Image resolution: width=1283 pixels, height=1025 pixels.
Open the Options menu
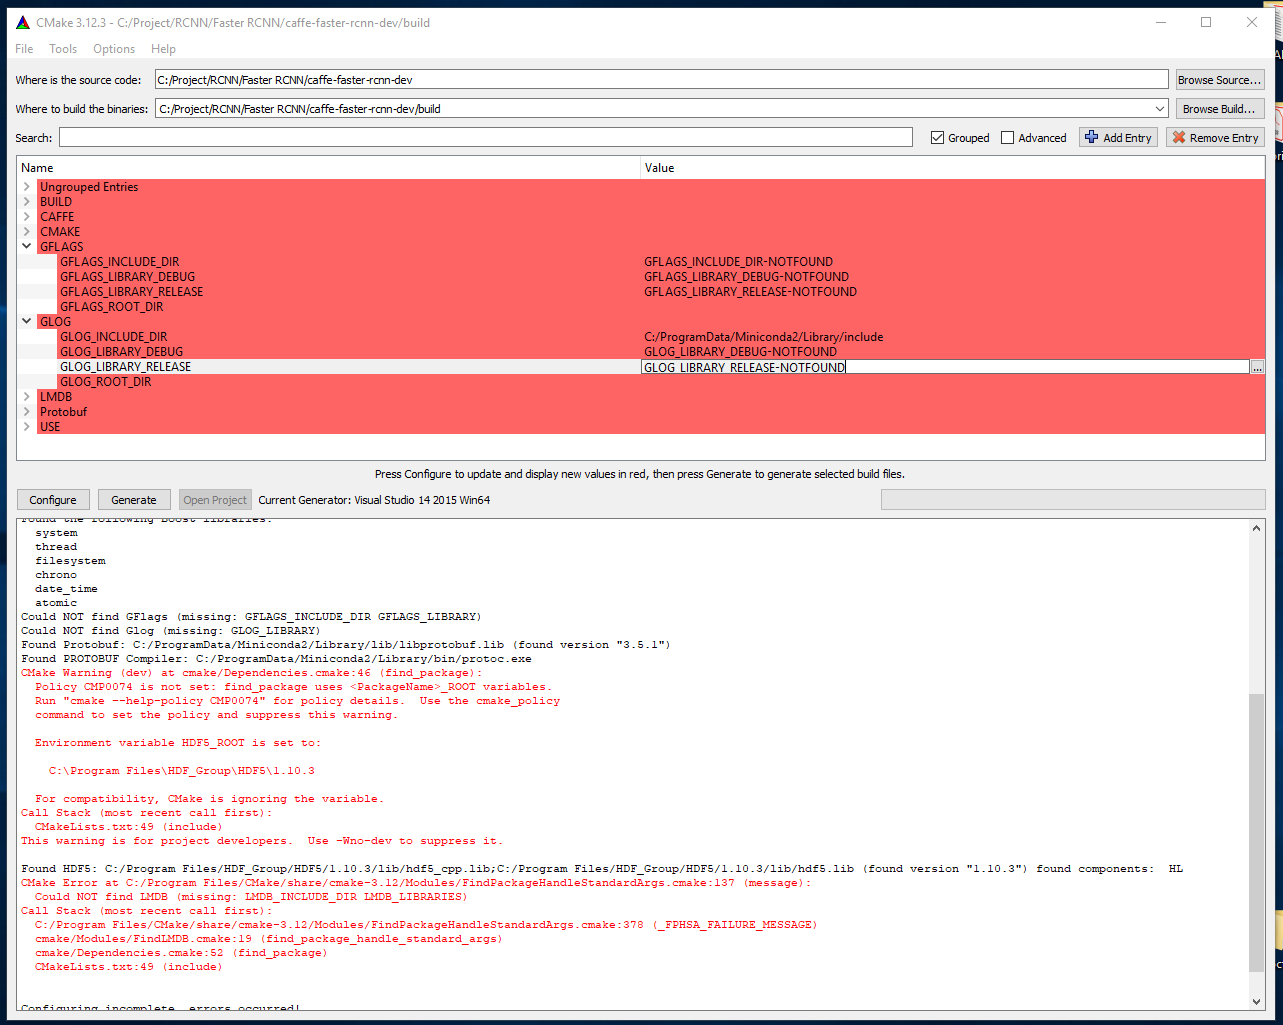coord(114,49)
